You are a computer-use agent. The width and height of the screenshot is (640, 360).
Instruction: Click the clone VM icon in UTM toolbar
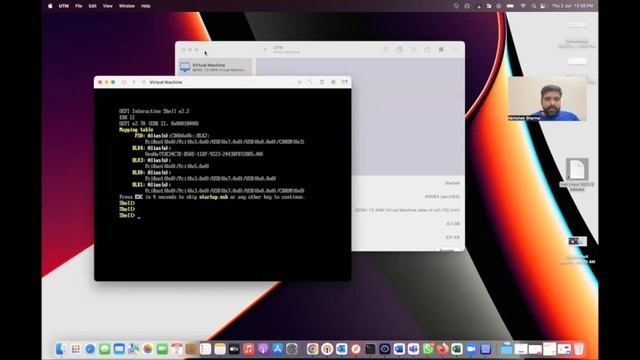point(400,50)
